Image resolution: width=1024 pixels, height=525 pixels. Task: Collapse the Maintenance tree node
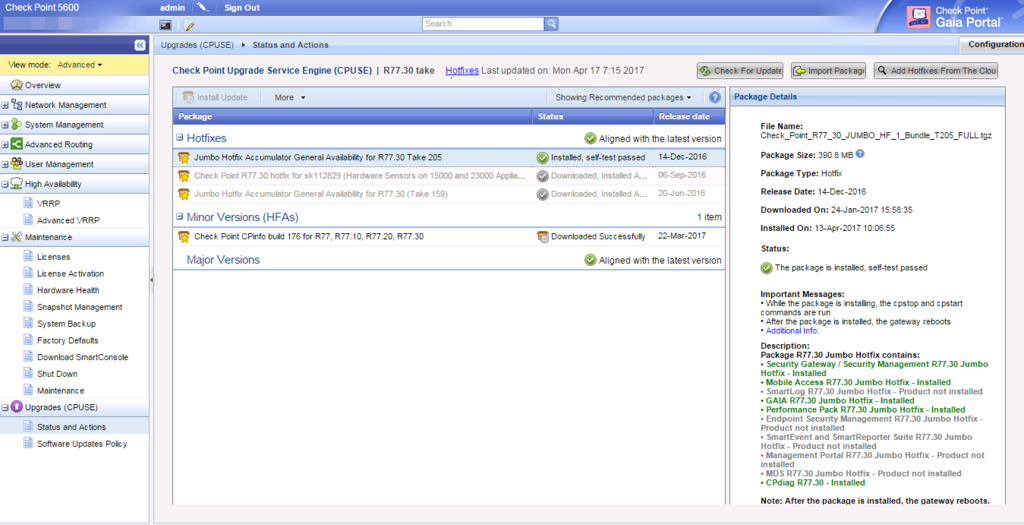tap(5, 238)
